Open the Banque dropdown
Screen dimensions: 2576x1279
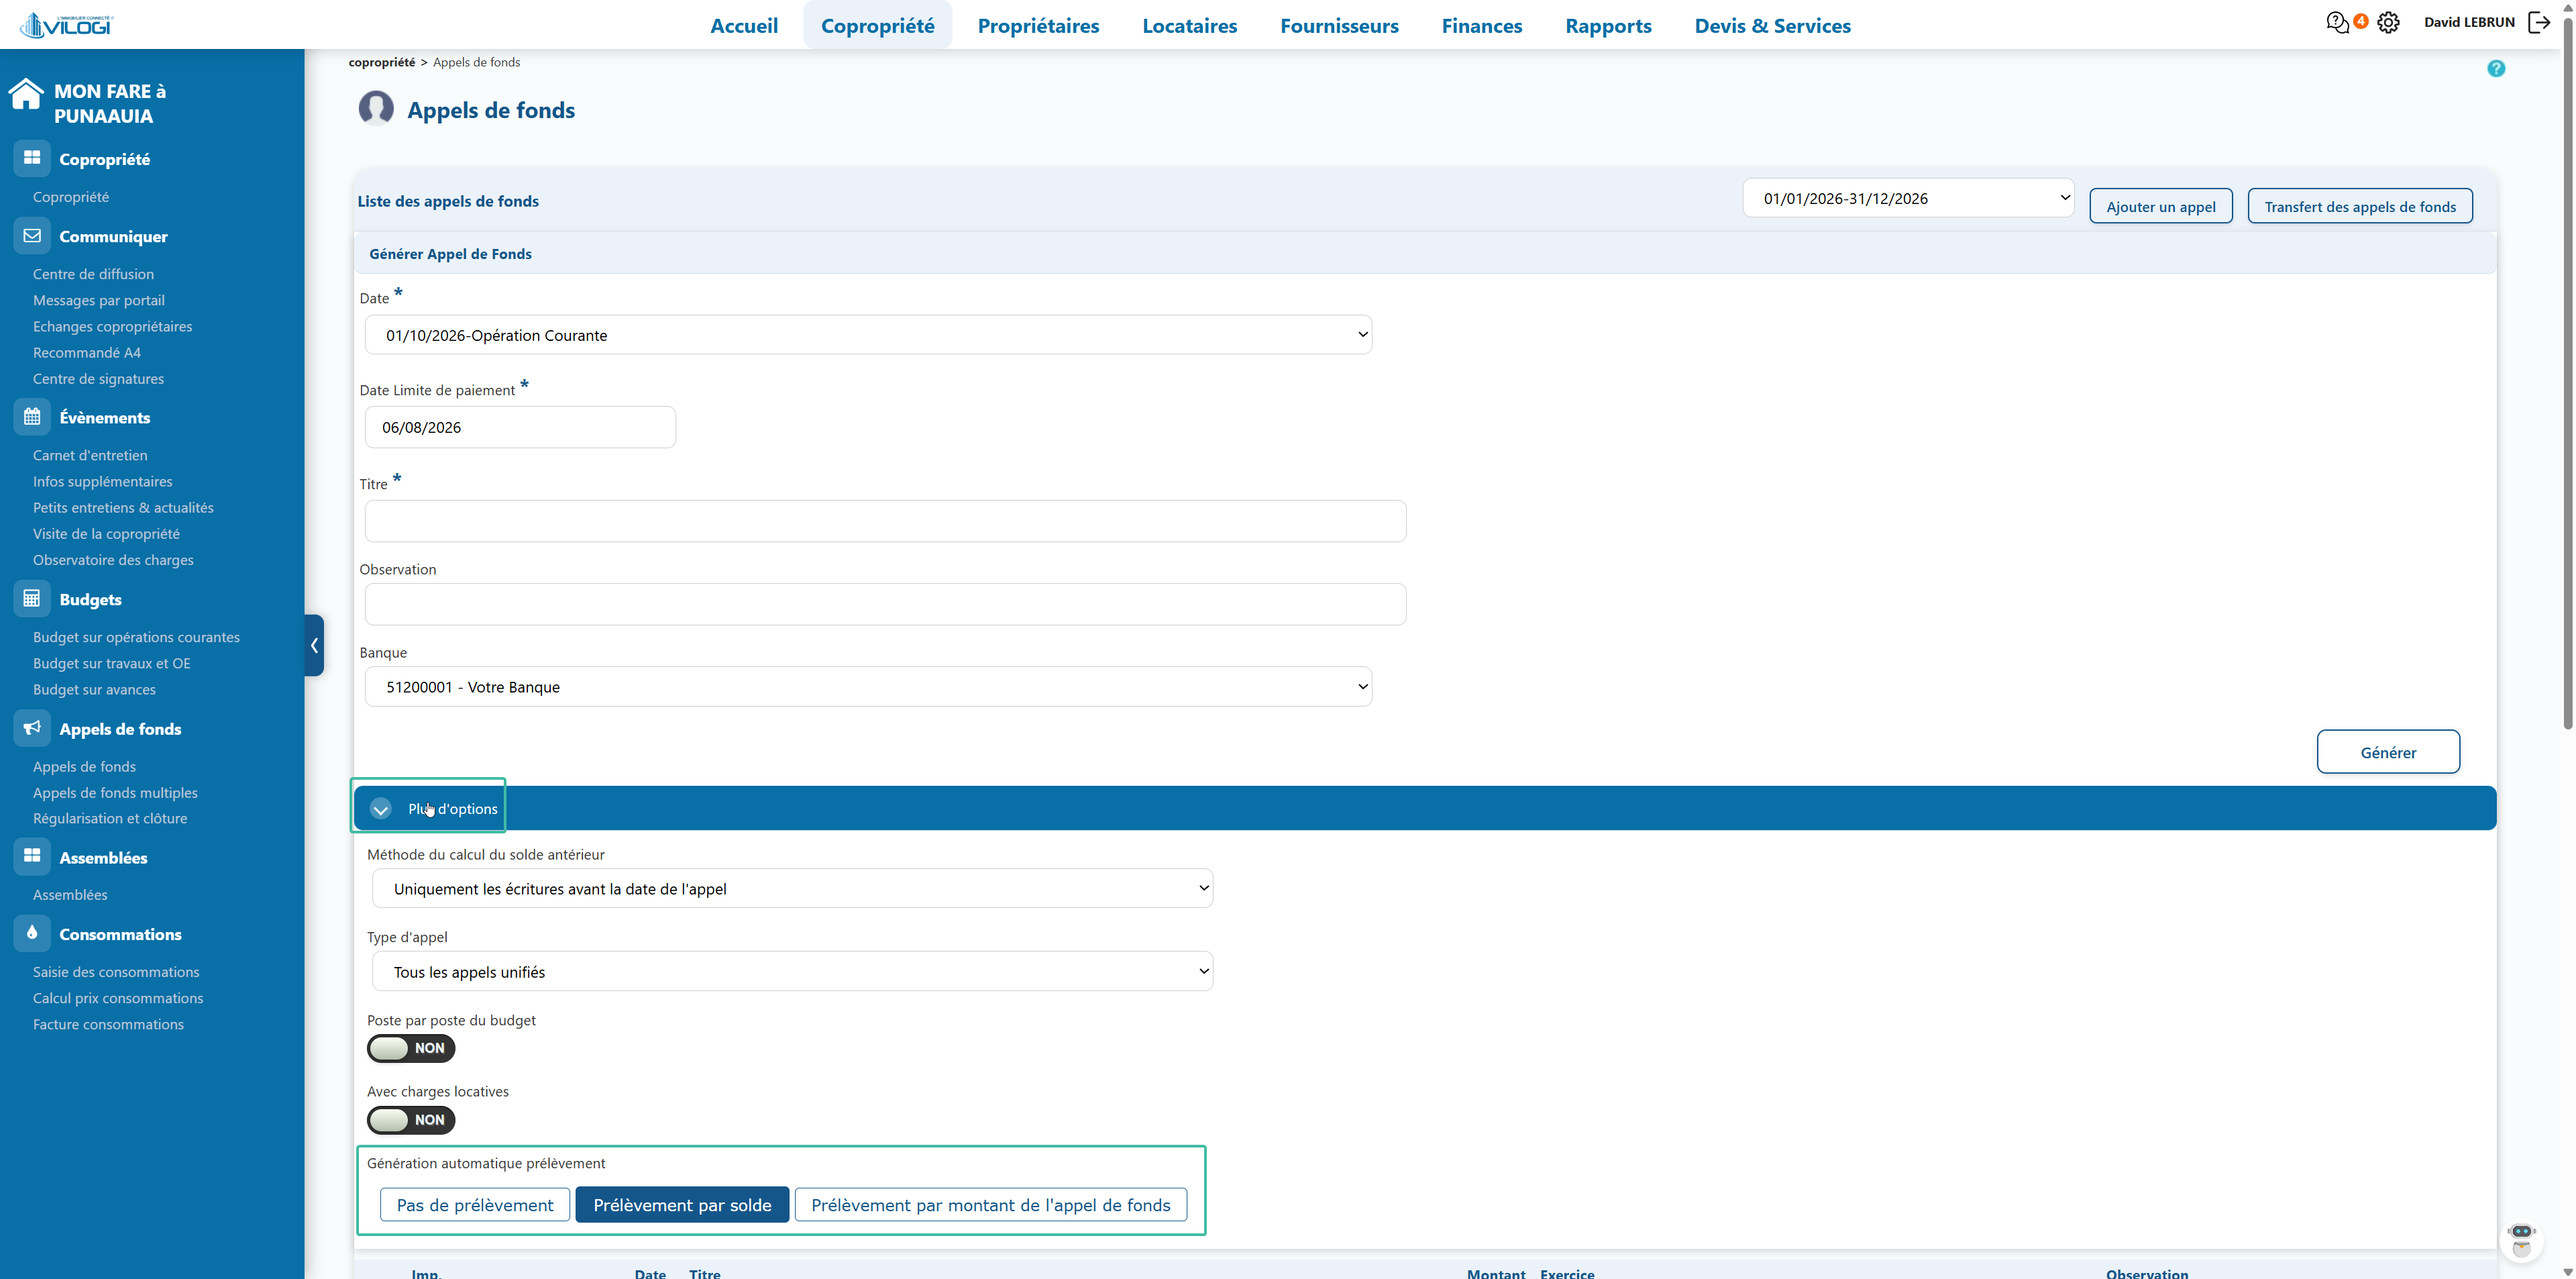[868, 687]
